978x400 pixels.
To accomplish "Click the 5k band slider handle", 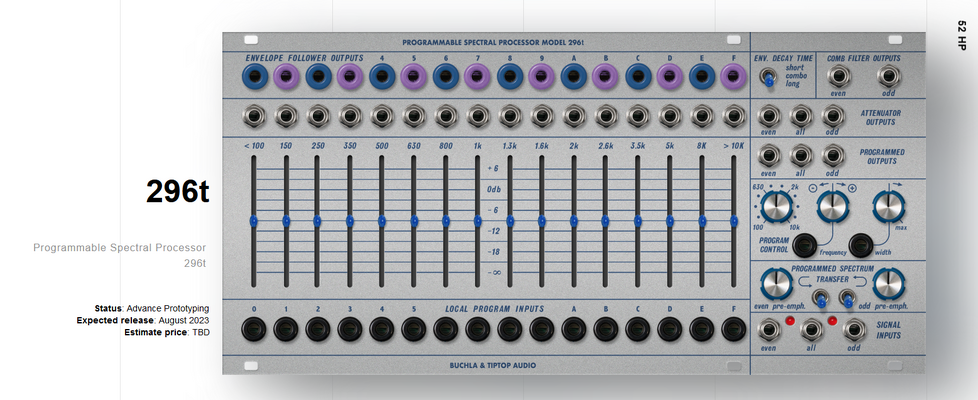I will coord(669,221).
